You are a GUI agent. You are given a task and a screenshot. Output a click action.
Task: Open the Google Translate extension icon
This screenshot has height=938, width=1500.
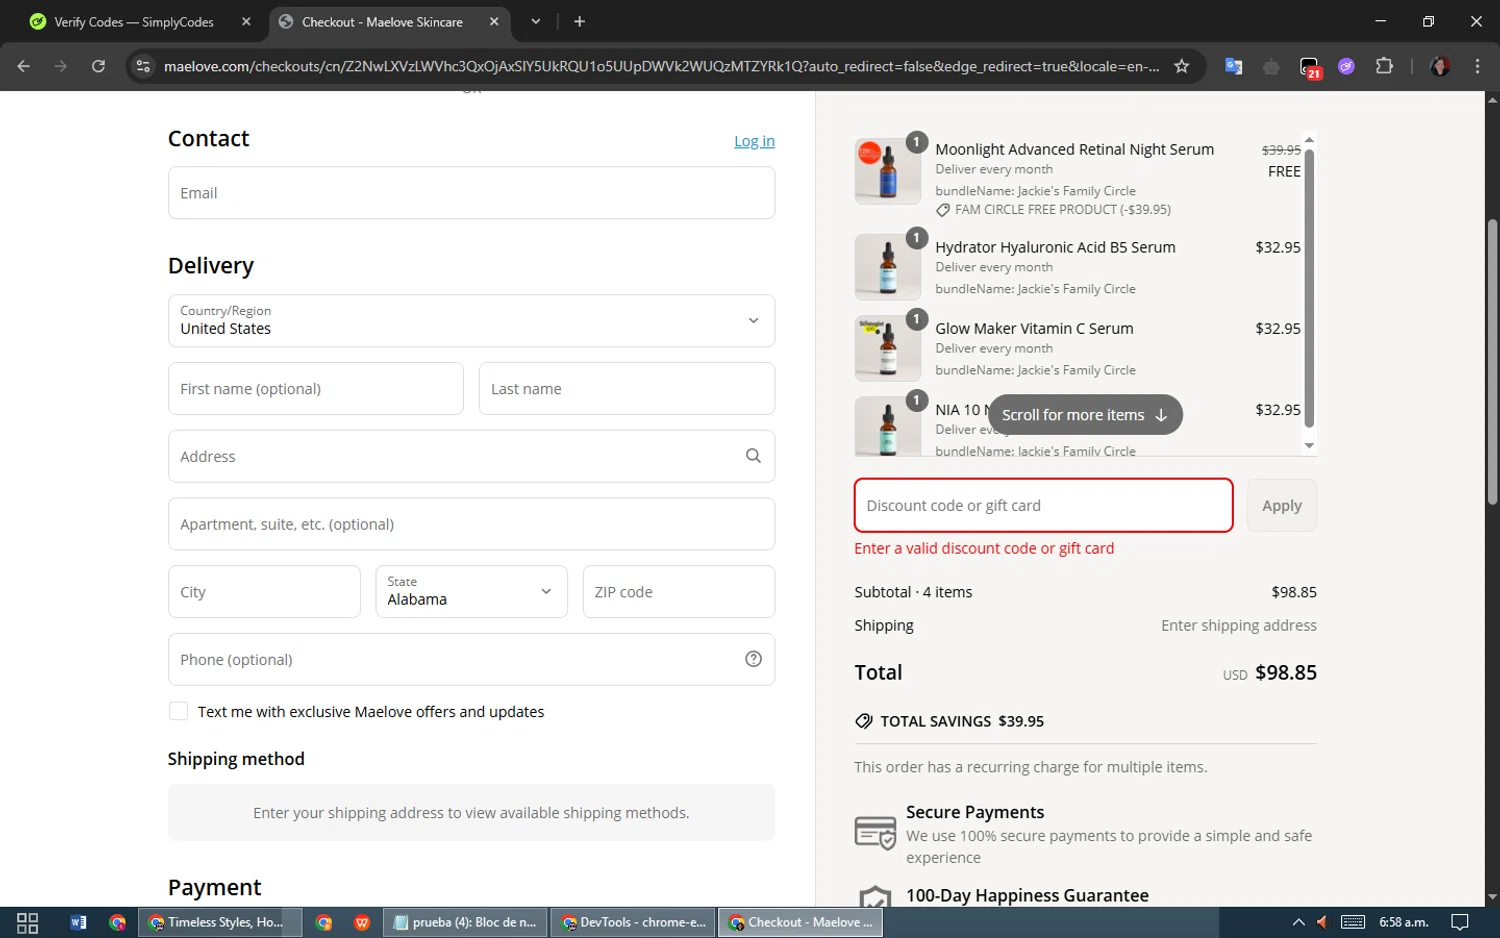pos(1233,66)
